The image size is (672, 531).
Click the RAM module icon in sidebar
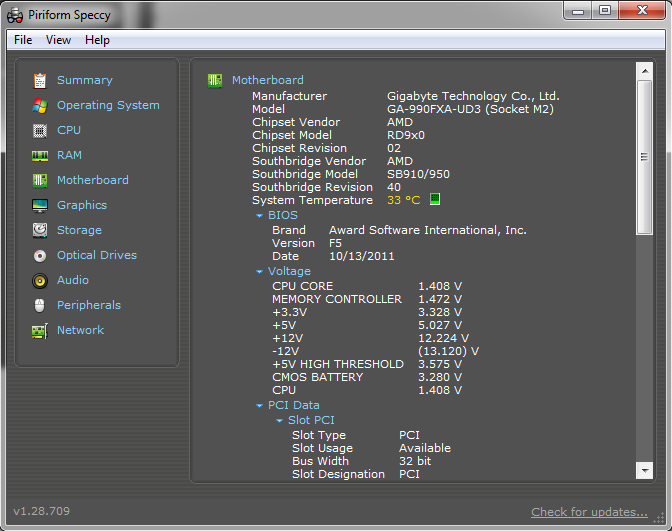[40, 156]
